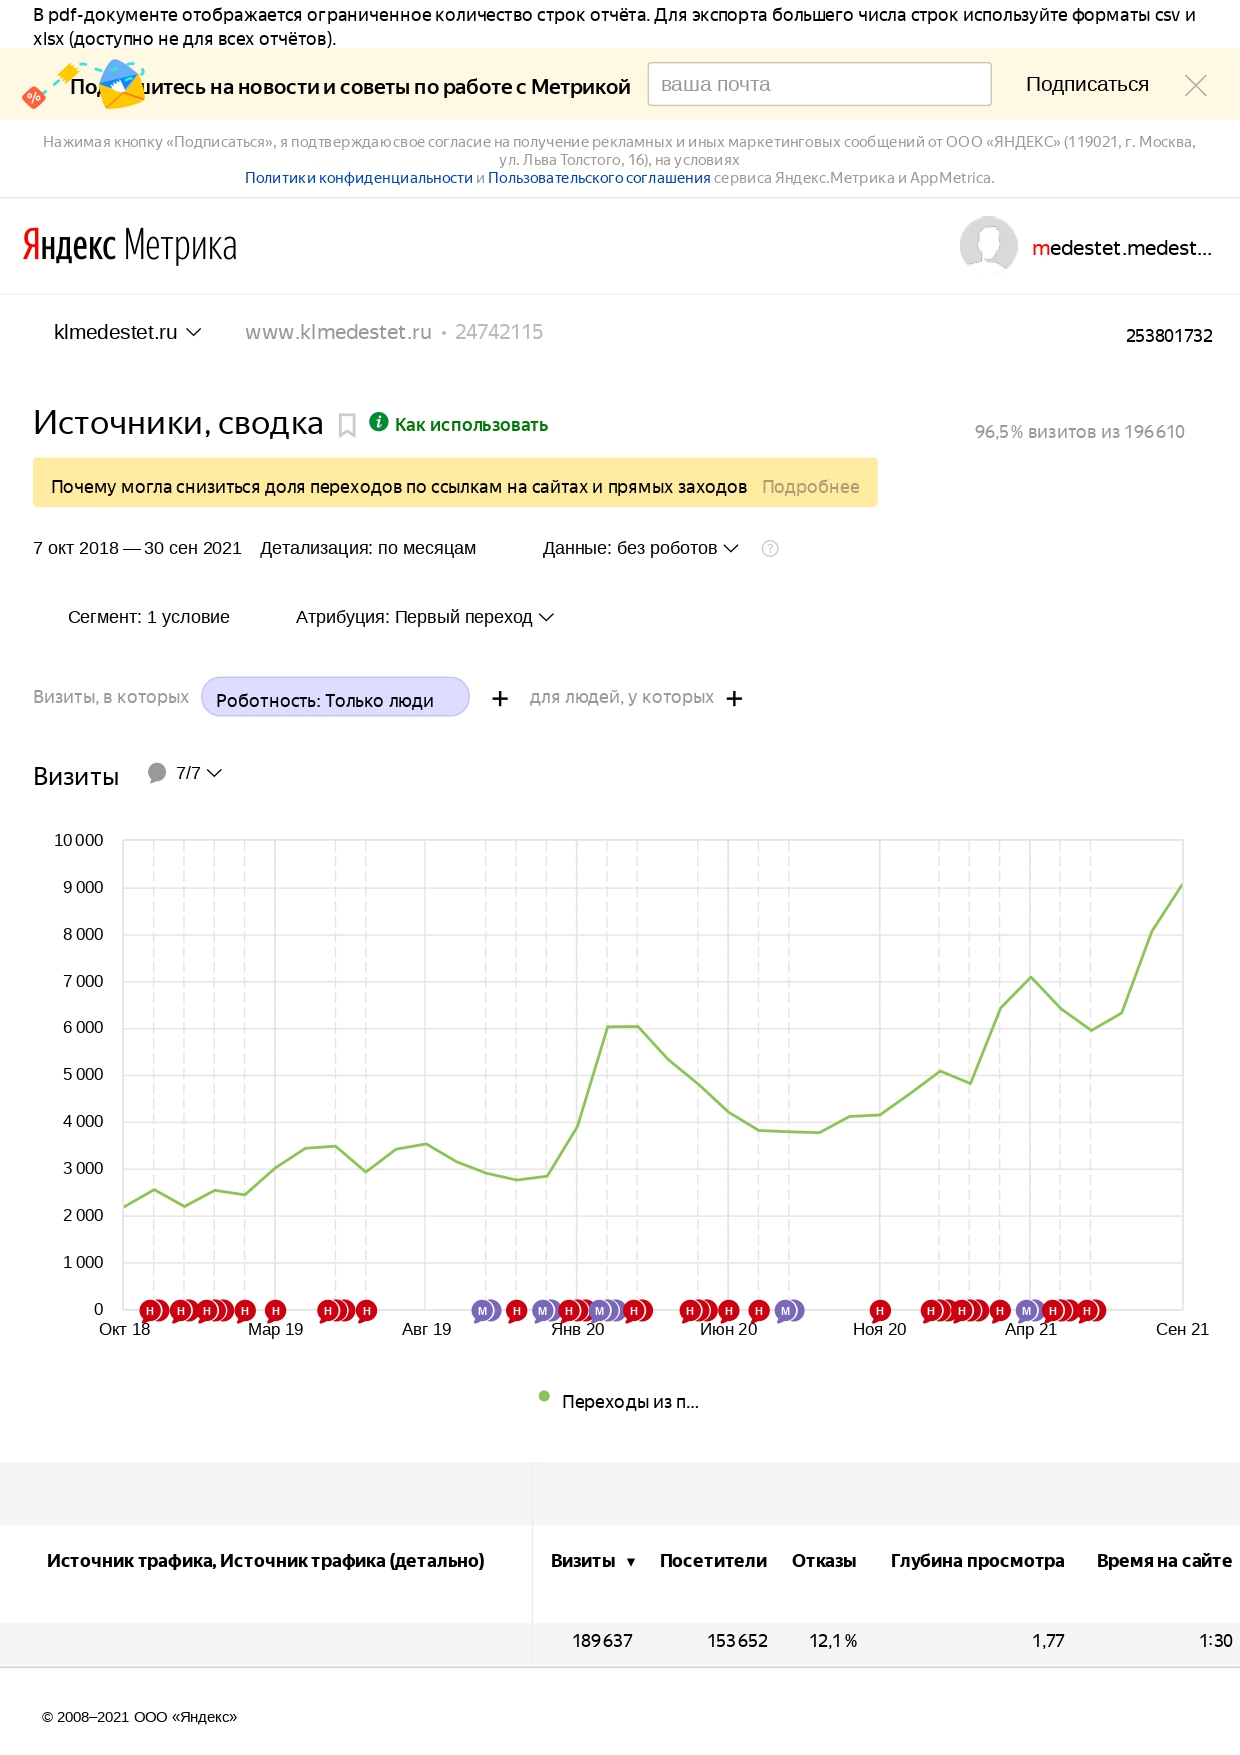The height and width of the screenshot is (1755, 1240).
Task: Click the time on site value 1:30
Action: [x=1215, y=1641]
